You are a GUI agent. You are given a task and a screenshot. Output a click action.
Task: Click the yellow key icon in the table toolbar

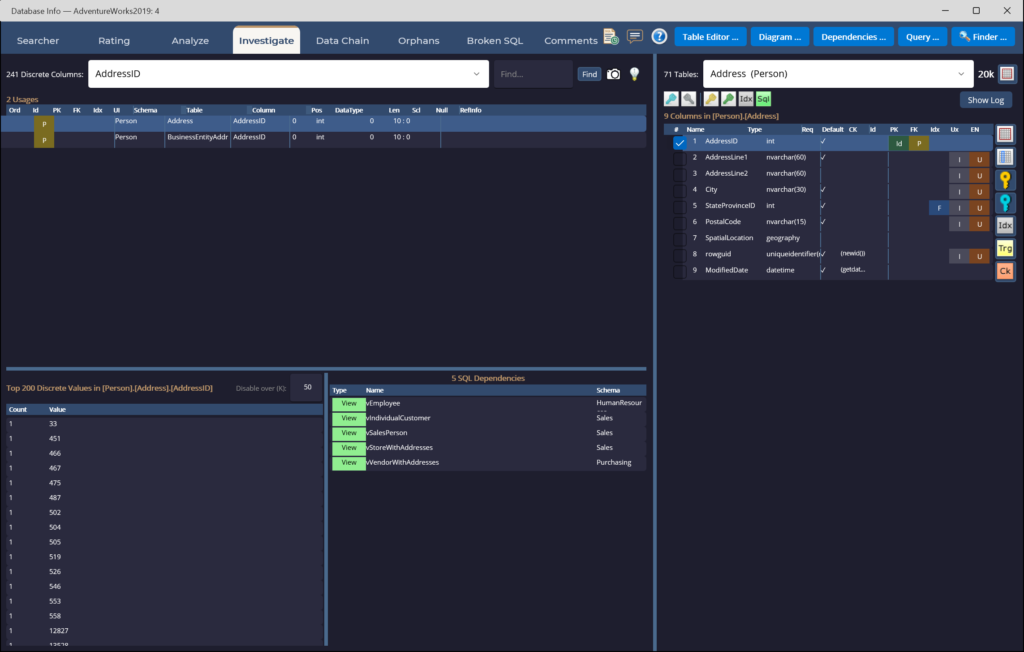click(x=711, y=99)
